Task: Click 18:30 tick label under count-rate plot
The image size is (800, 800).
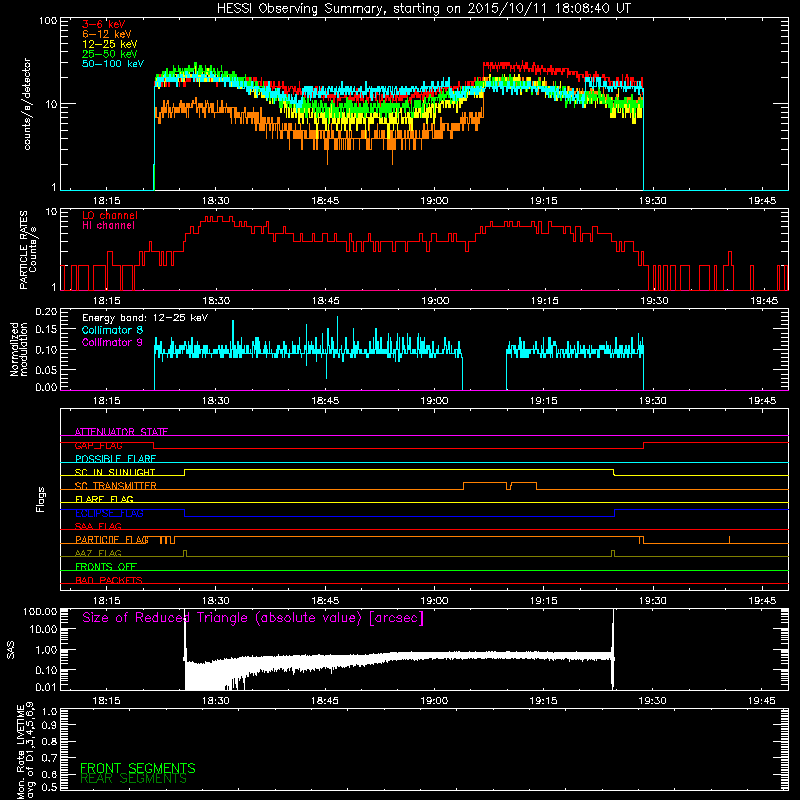Action: [x=216, y=201]
